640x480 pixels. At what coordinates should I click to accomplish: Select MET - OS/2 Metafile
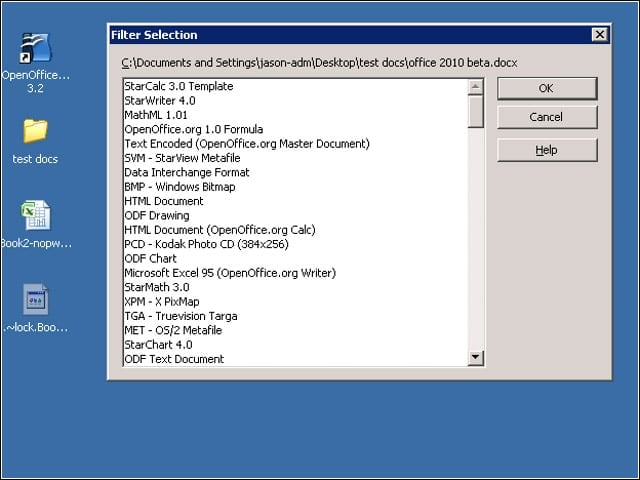[x=296, y=330]
